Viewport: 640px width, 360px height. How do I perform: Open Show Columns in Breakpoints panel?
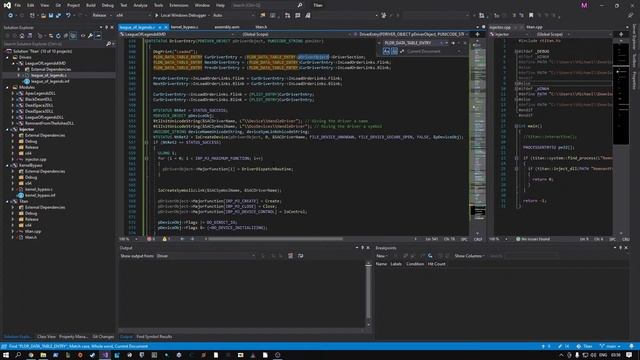(469, 256)
